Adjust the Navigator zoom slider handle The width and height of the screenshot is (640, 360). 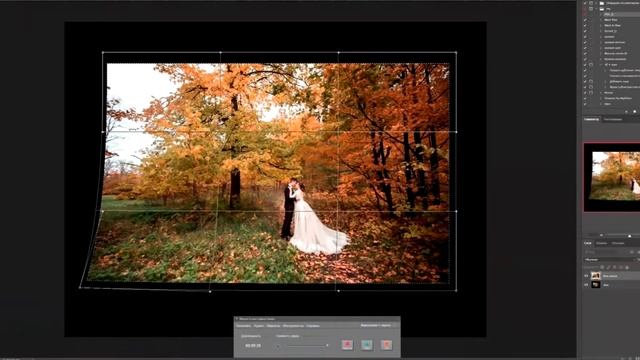629,236
